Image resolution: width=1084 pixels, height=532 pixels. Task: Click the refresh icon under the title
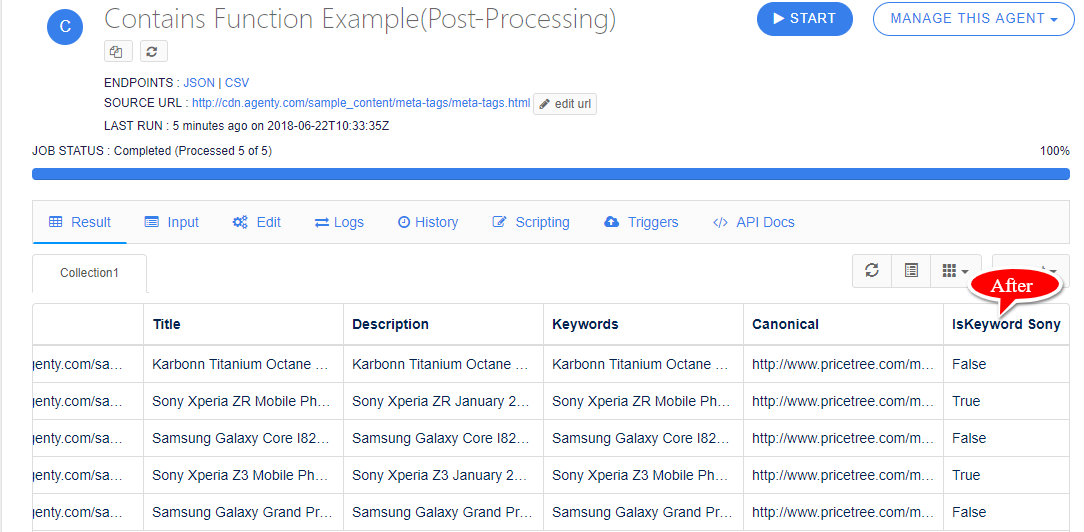point(153,51)
